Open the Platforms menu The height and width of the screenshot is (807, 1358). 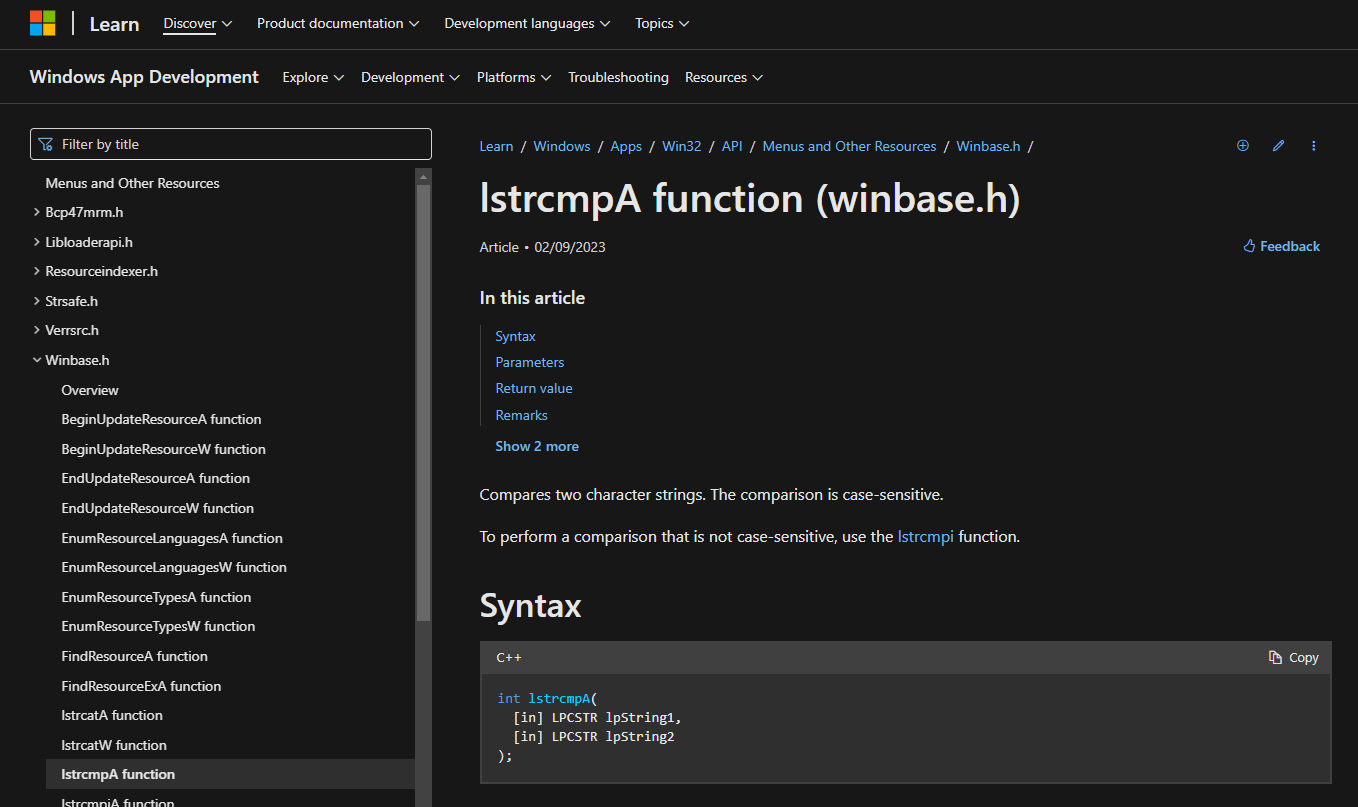tap(514, 77)
